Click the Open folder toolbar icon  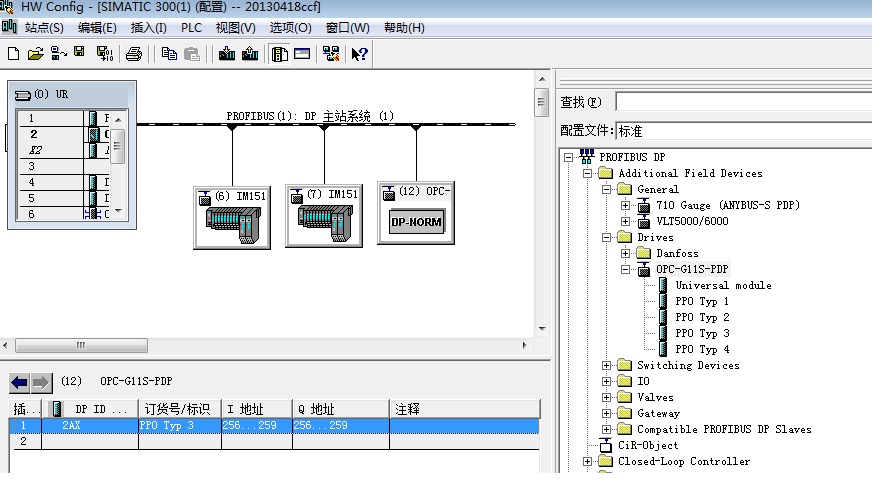point(36,54)
